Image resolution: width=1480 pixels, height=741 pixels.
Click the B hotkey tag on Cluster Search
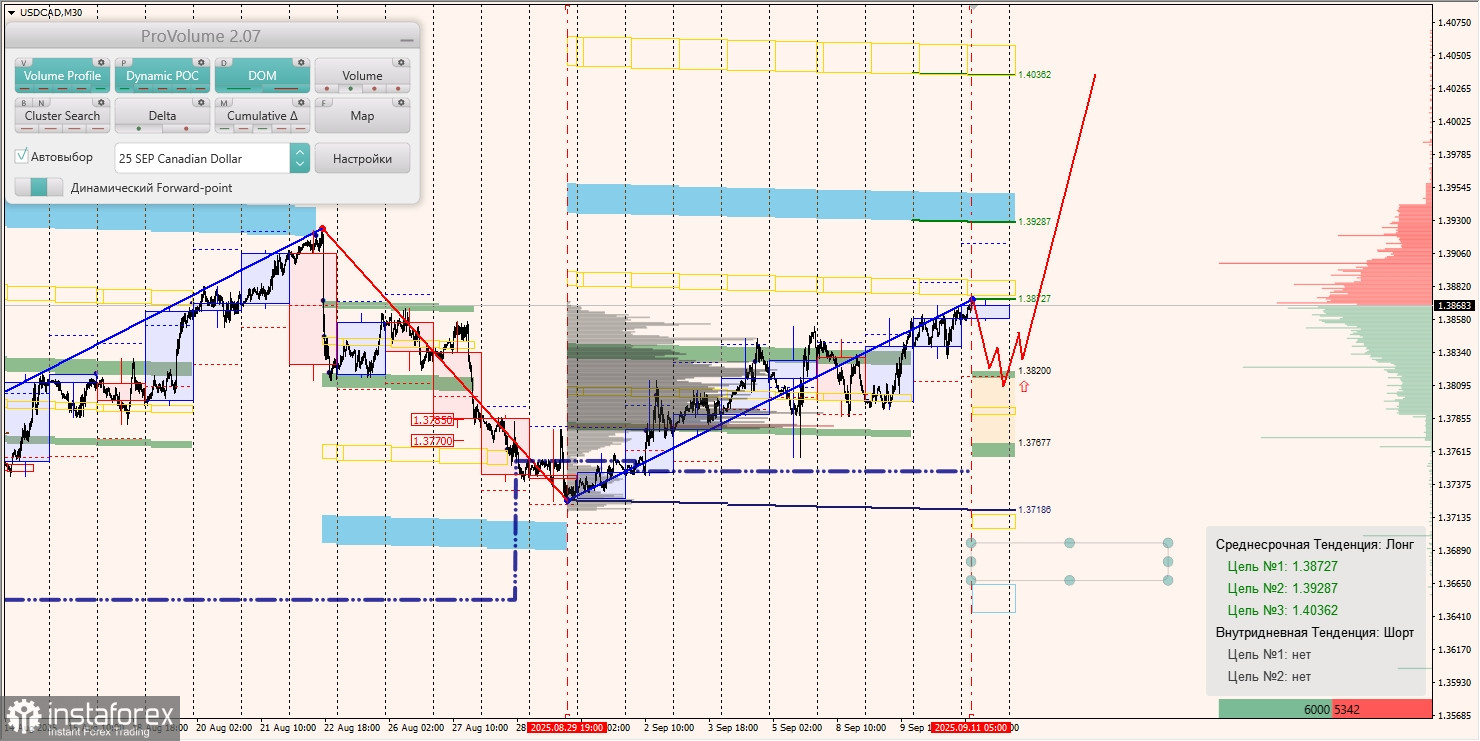coord(23,102)
